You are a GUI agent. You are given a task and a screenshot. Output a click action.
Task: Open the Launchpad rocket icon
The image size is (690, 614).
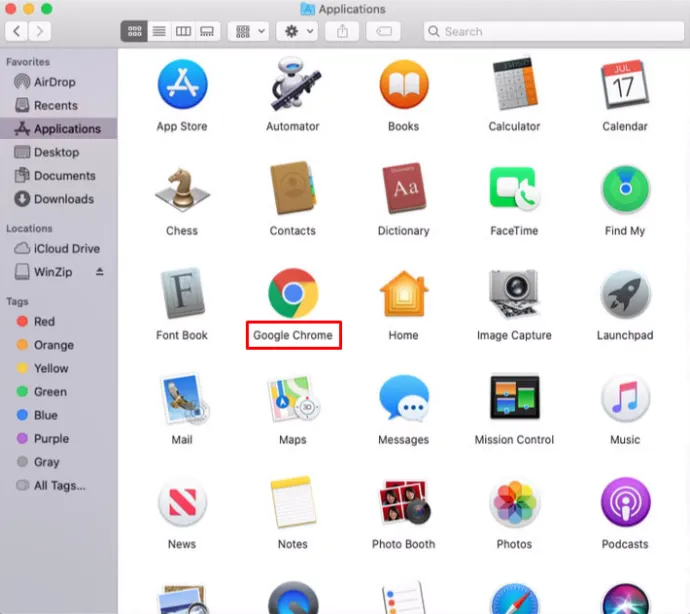(x=625, y=294)
